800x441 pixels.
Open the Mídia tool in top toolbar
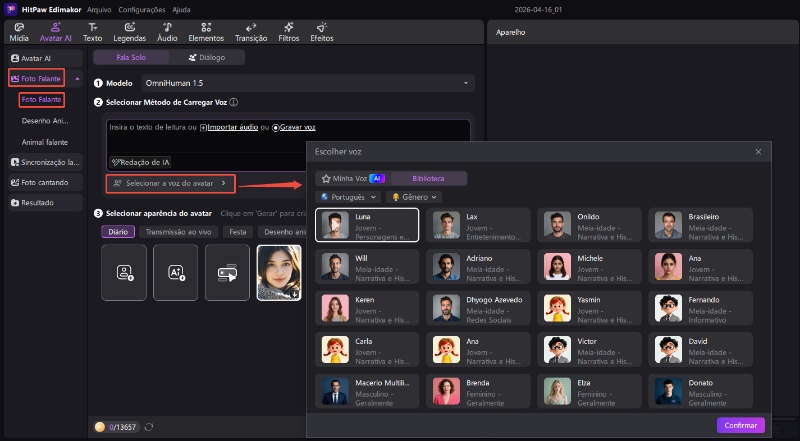click(x=18, y=31)
